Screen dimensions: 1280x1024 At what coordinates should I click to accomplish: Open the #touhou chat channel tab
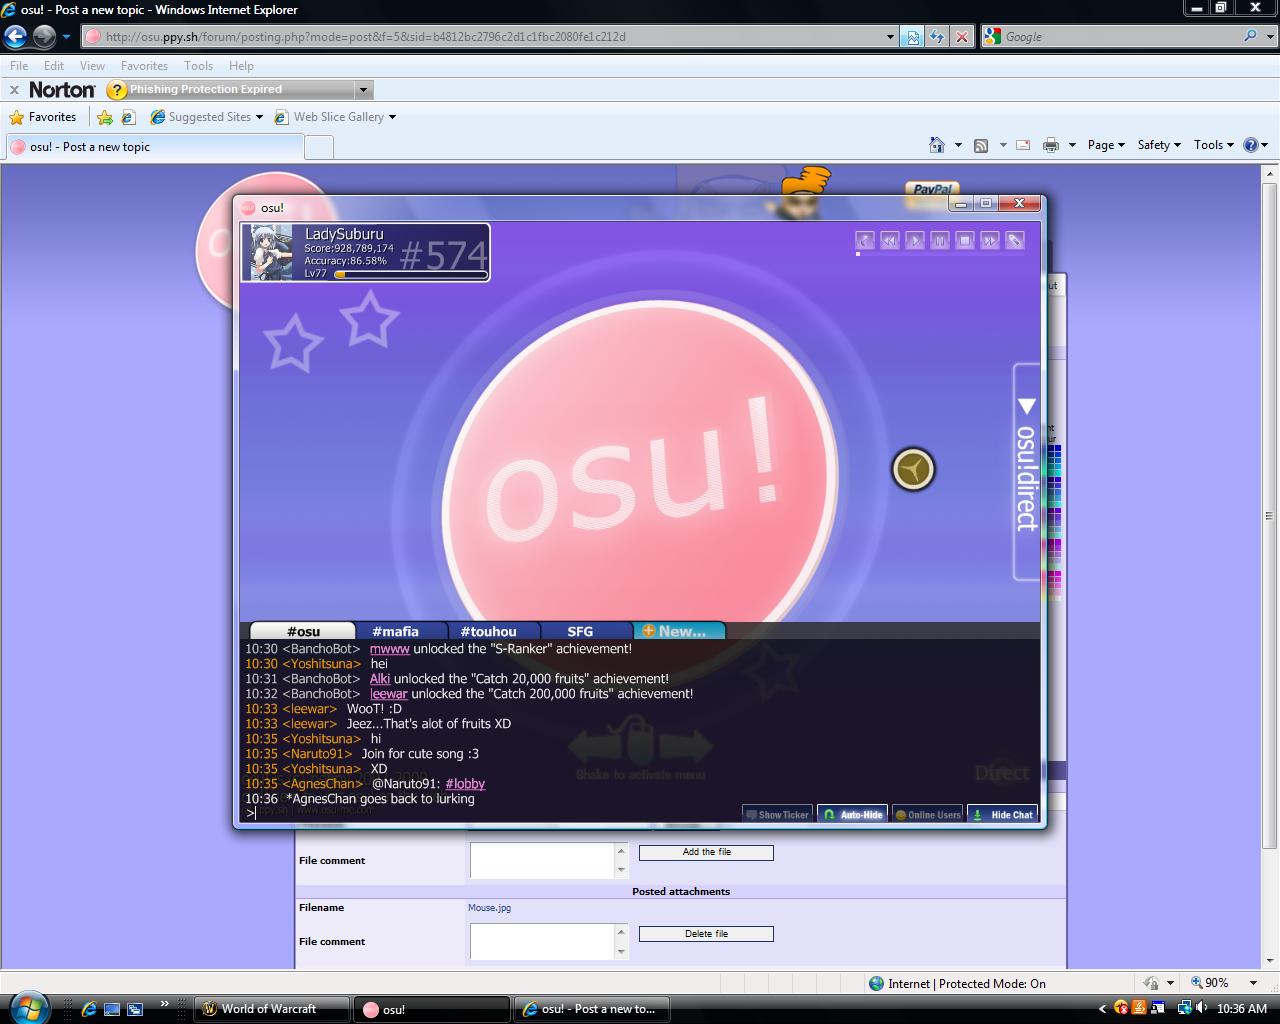(488, 631)
